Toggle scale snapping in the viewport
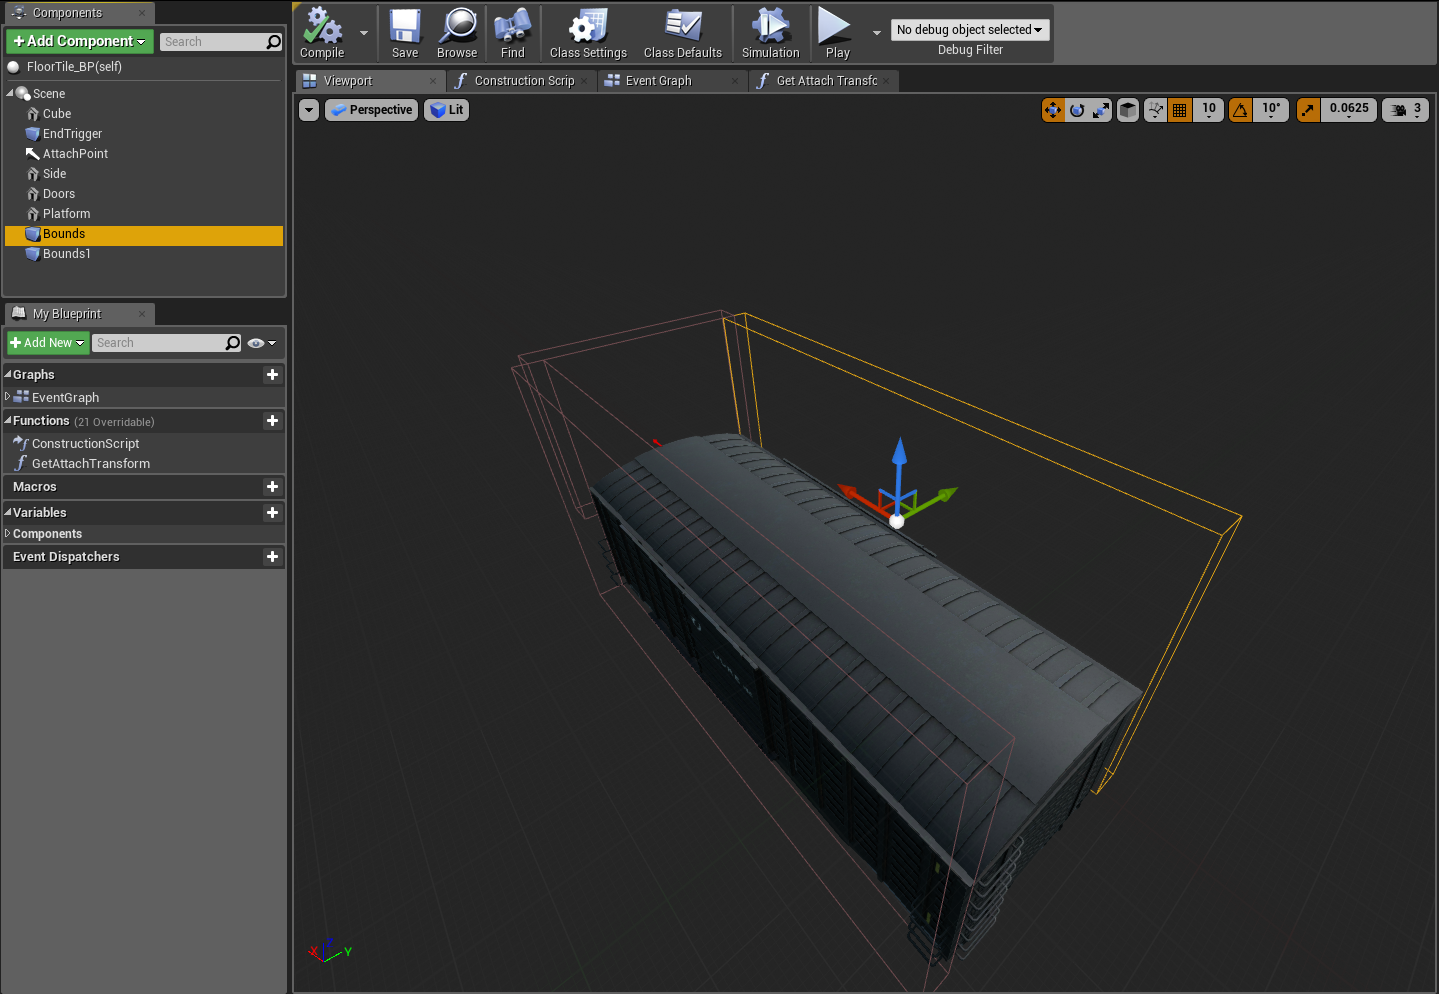 click(1308, 110)
